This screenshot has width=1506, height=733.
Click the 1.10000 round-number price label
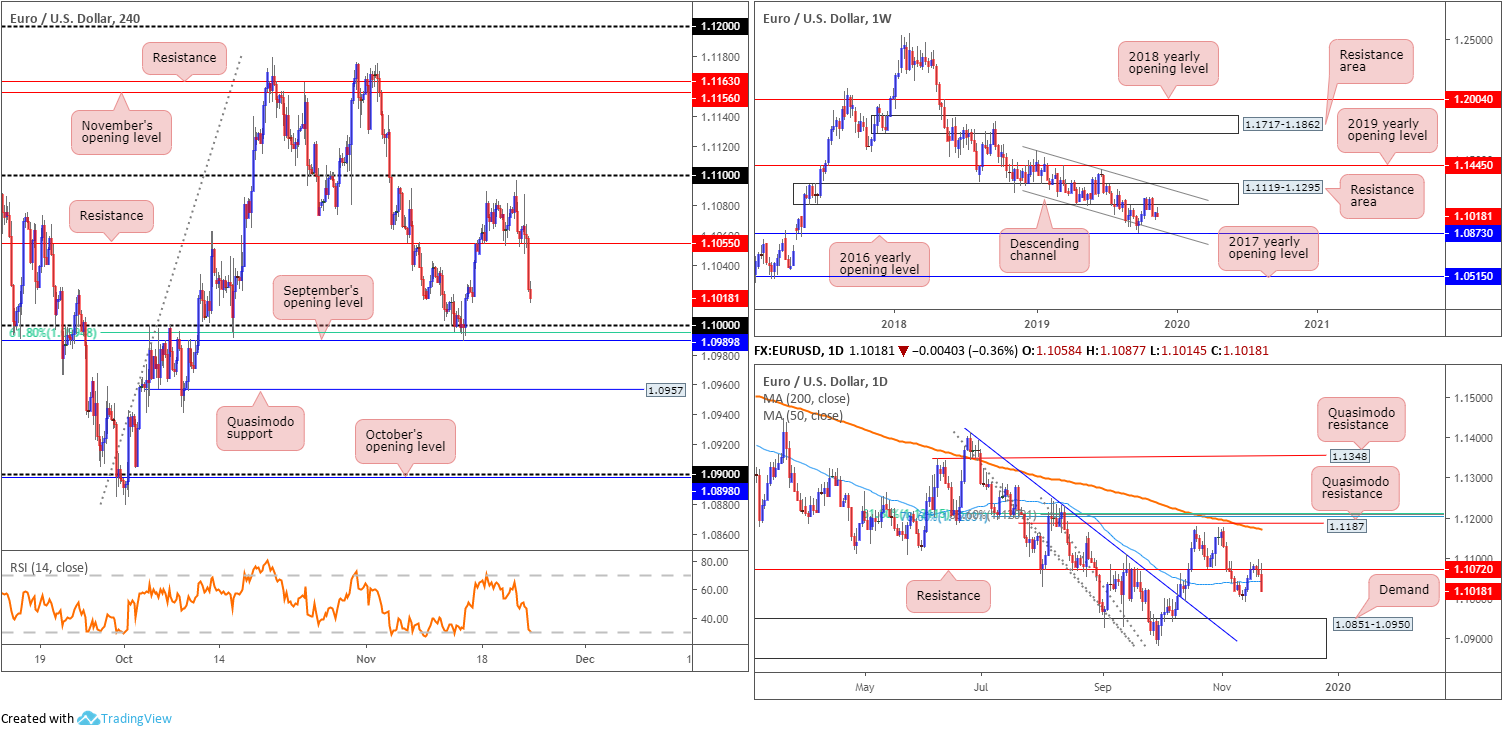click(719, 325)
